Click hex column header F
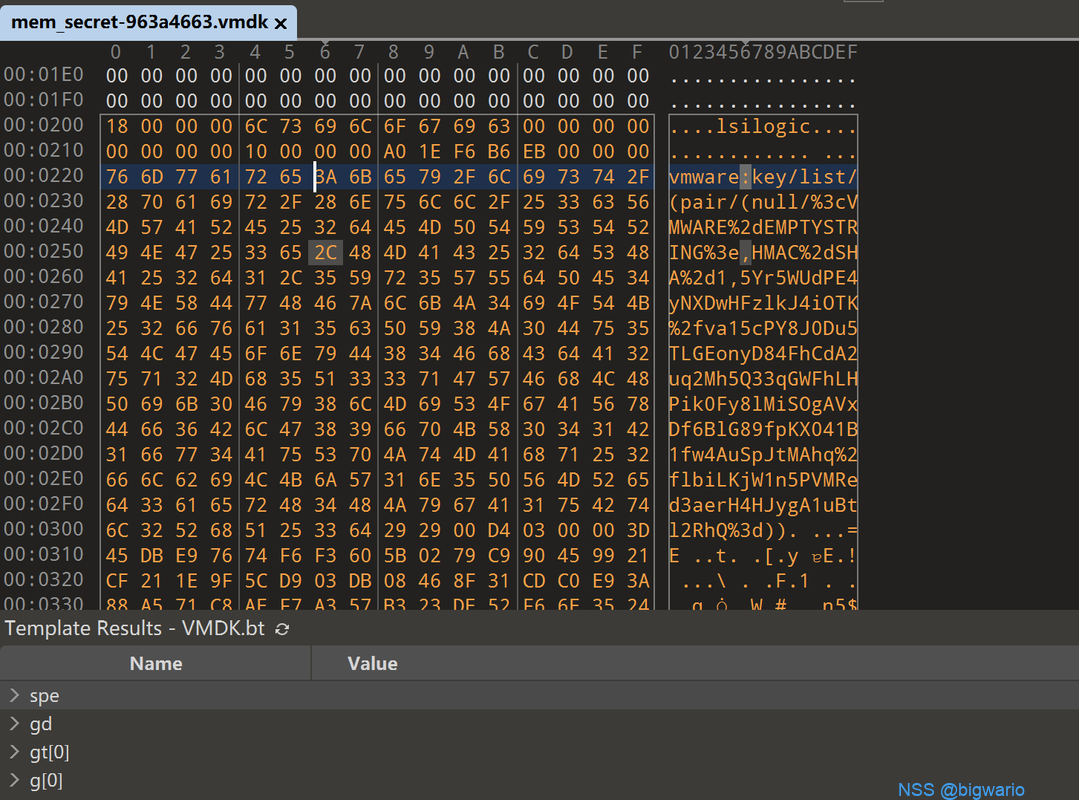 [637, 52]
